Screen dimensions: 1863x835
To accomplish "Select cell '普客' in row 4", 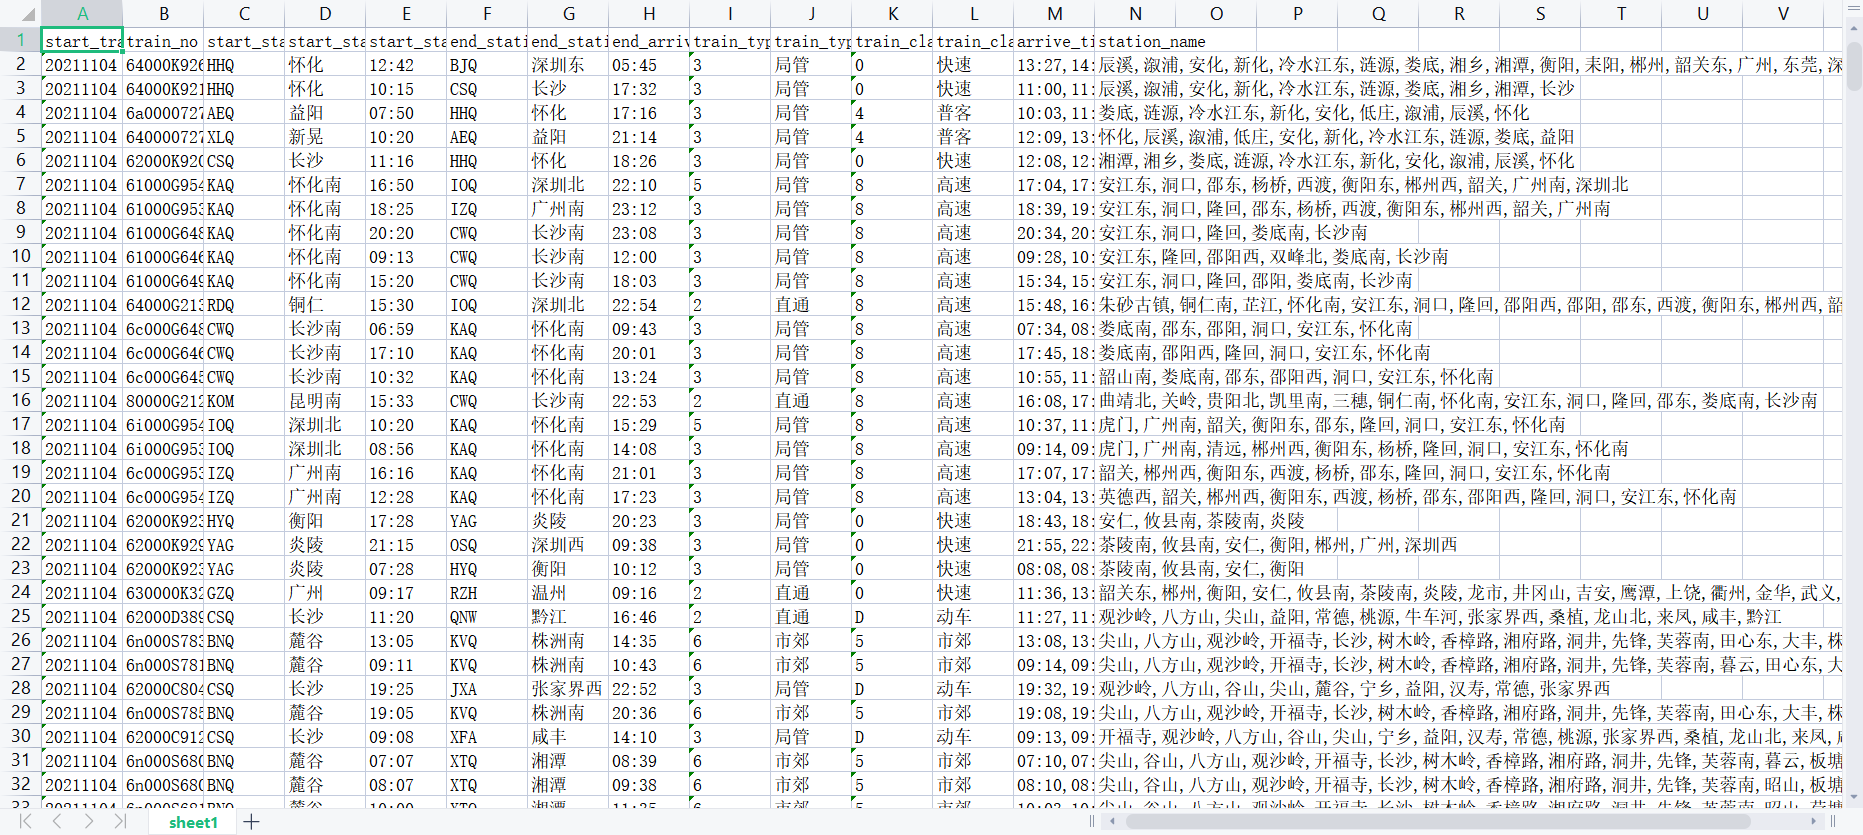I will coord(973,113).
